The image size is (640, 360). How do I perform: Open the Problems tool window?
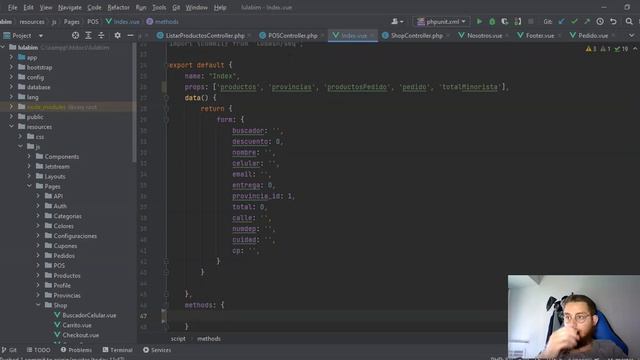[76, 350]
